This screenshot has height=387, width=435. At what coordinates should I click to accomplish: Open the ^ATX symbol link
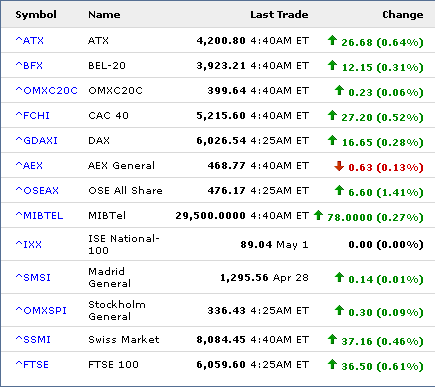coord(30,40)
